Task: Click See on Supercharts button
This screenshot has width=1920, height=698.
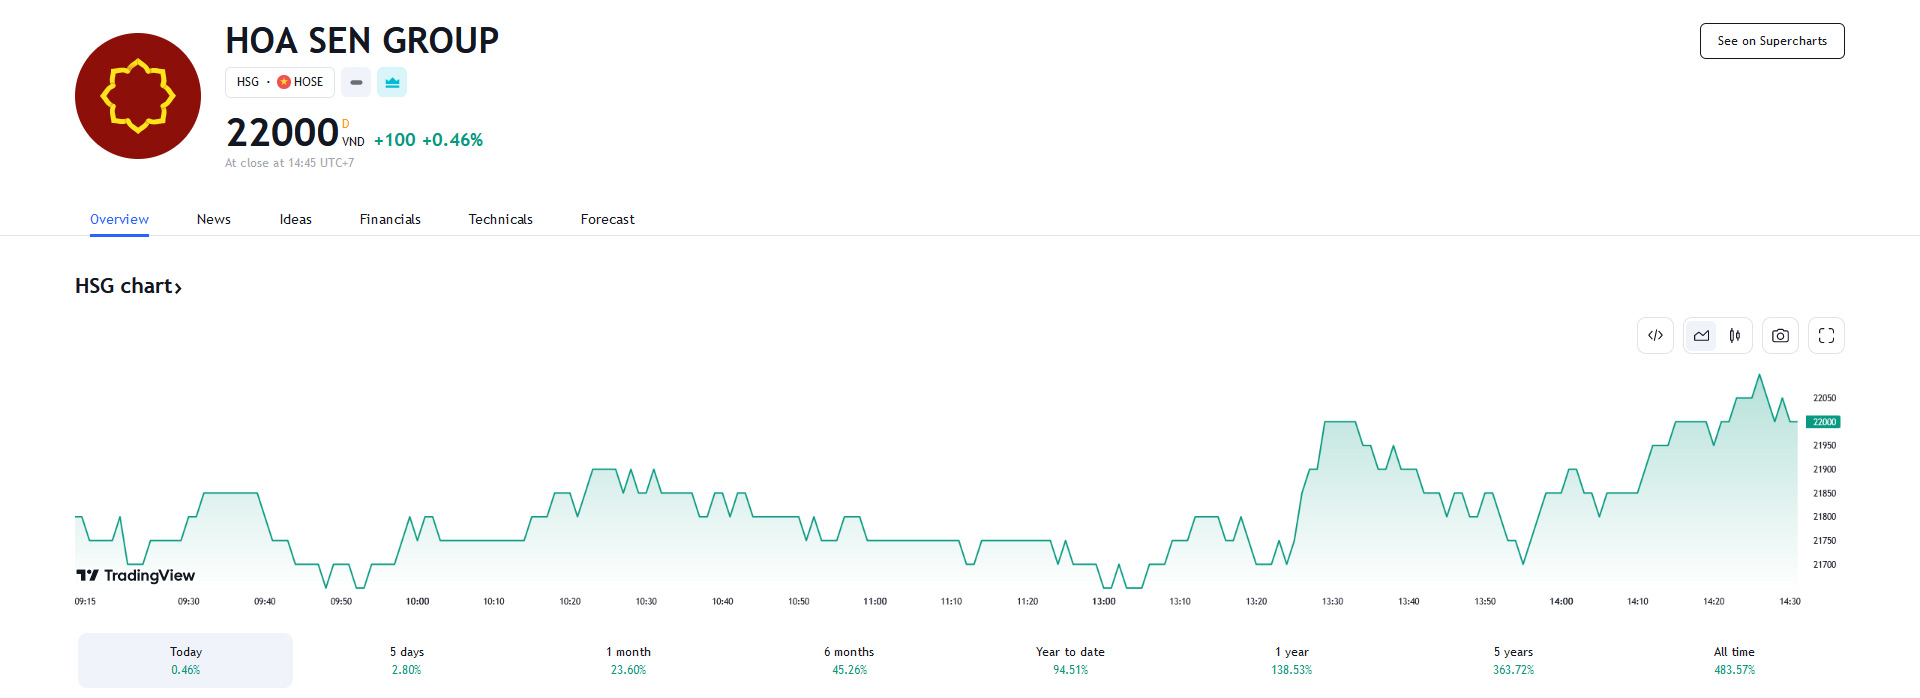Action: pyautogui.click(x=1771, y=41)
